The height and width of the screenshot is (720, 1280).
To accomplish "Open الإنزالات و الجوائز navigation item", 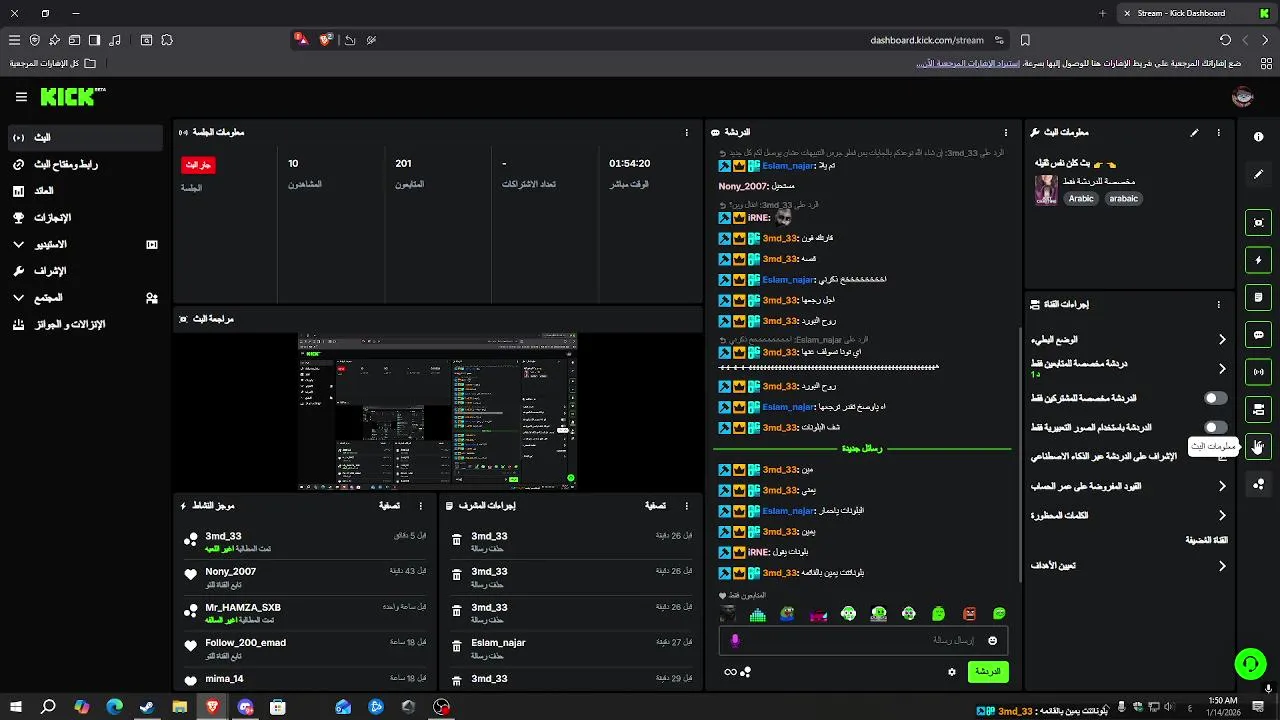I will [85, 325].
